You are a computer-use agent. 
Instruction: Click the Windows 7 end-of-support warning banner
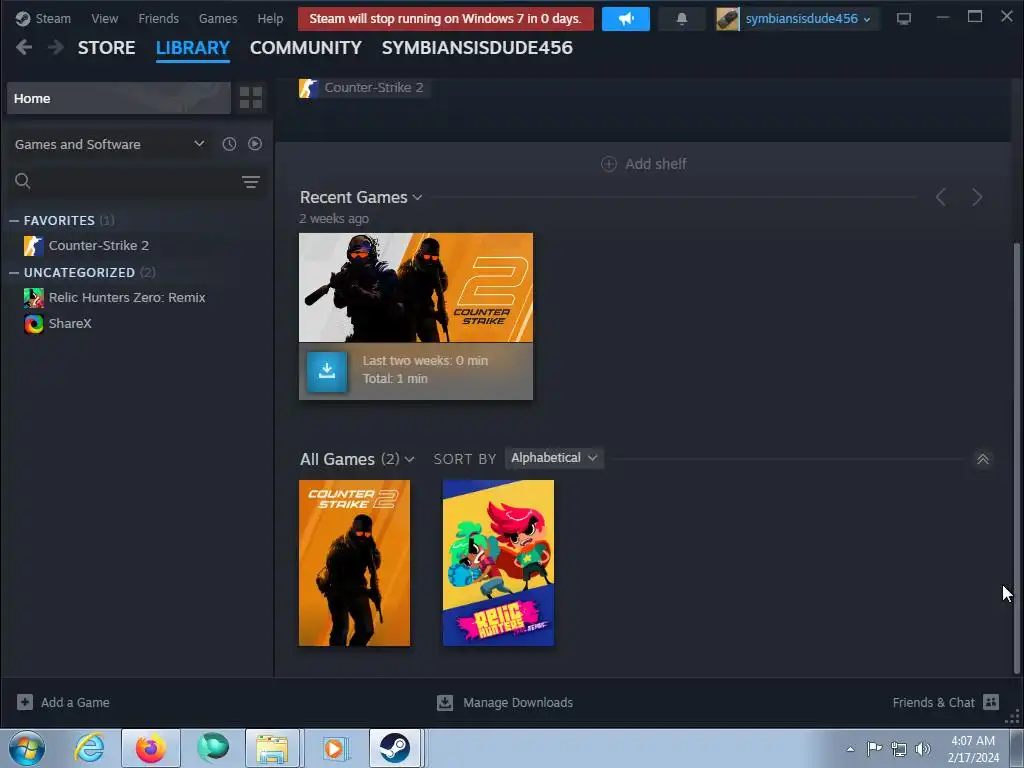pos(445,19)
